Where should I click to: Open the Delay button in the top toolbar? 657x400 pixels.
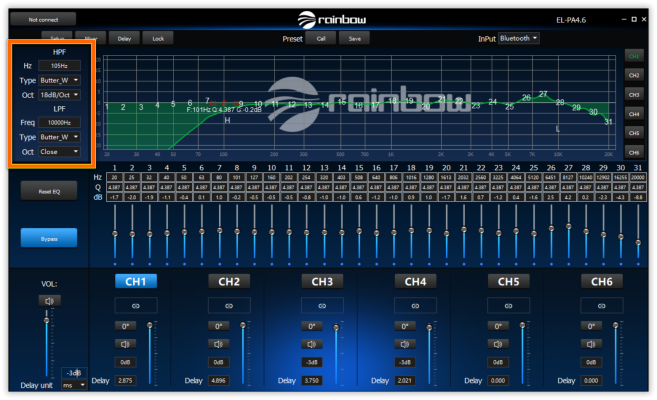click(124, 38)
